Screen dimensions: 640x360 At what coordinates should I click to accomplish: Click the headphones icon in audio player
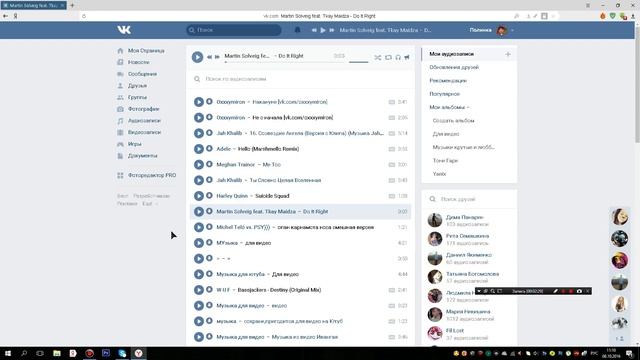tap(398, 58)
